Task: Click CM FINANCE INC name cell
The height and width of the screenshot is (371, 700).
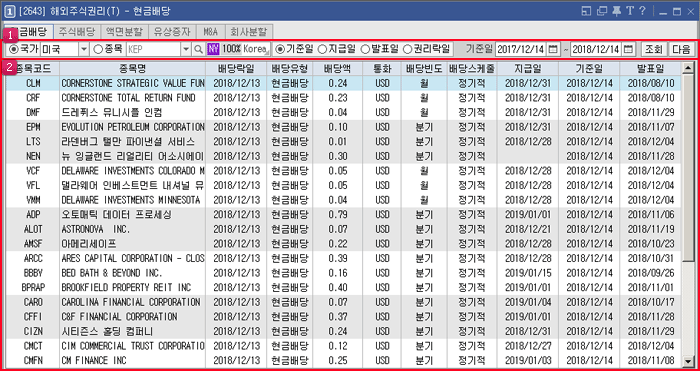Action: pos(133,360)
